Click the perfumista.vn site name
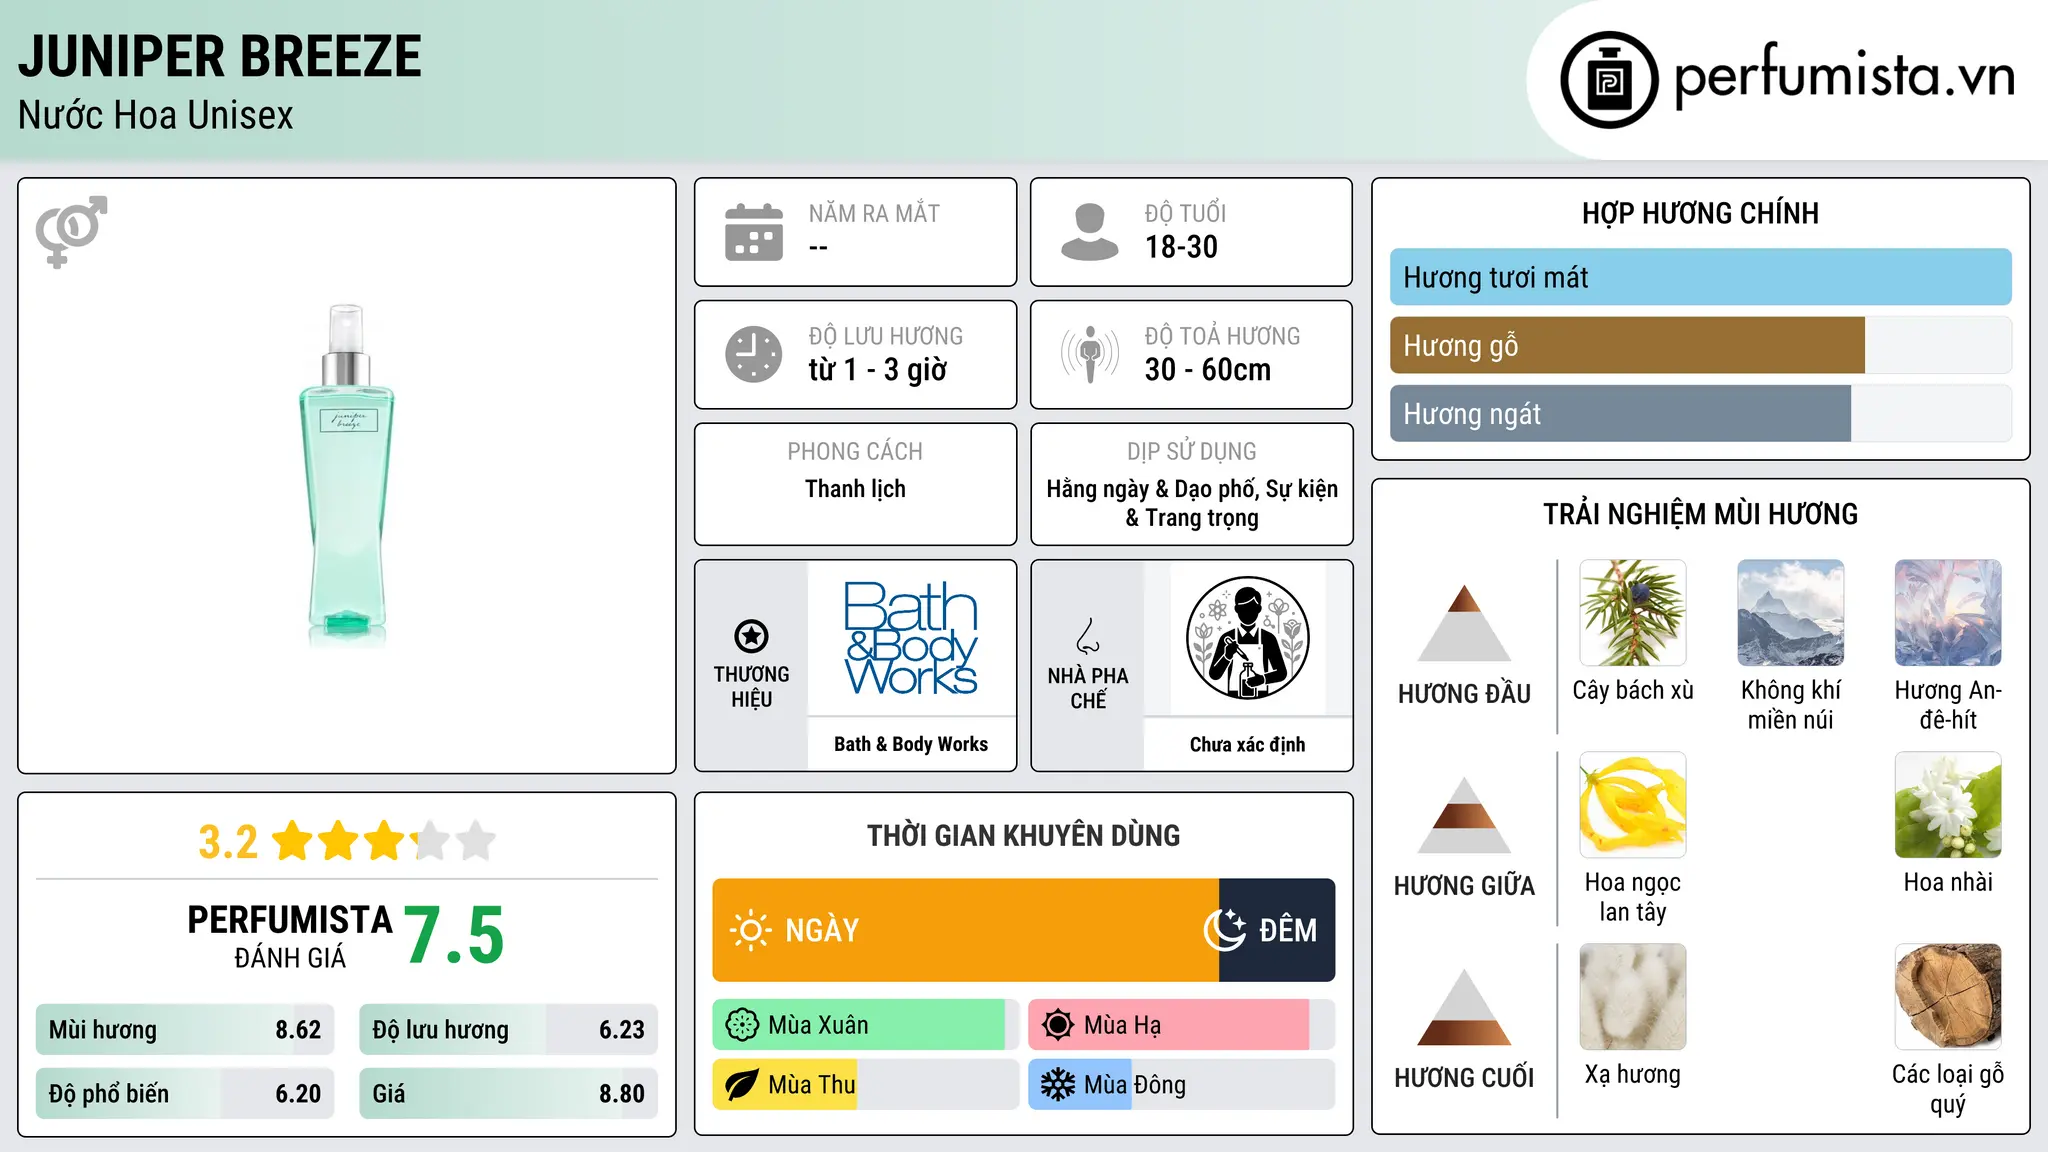This screenshot has width=2048, height=1152. coord(1844,77)
